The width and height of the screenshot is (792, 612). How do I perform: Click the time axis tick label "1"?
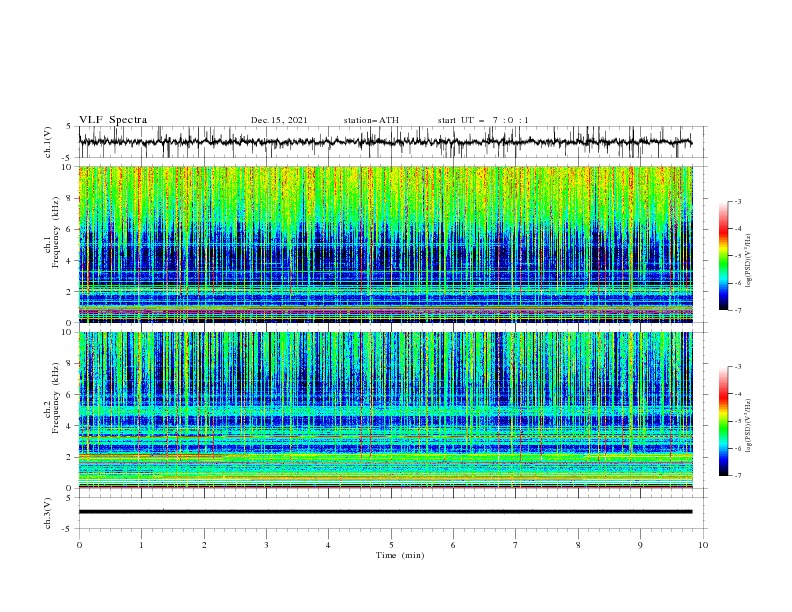(141, 545)
